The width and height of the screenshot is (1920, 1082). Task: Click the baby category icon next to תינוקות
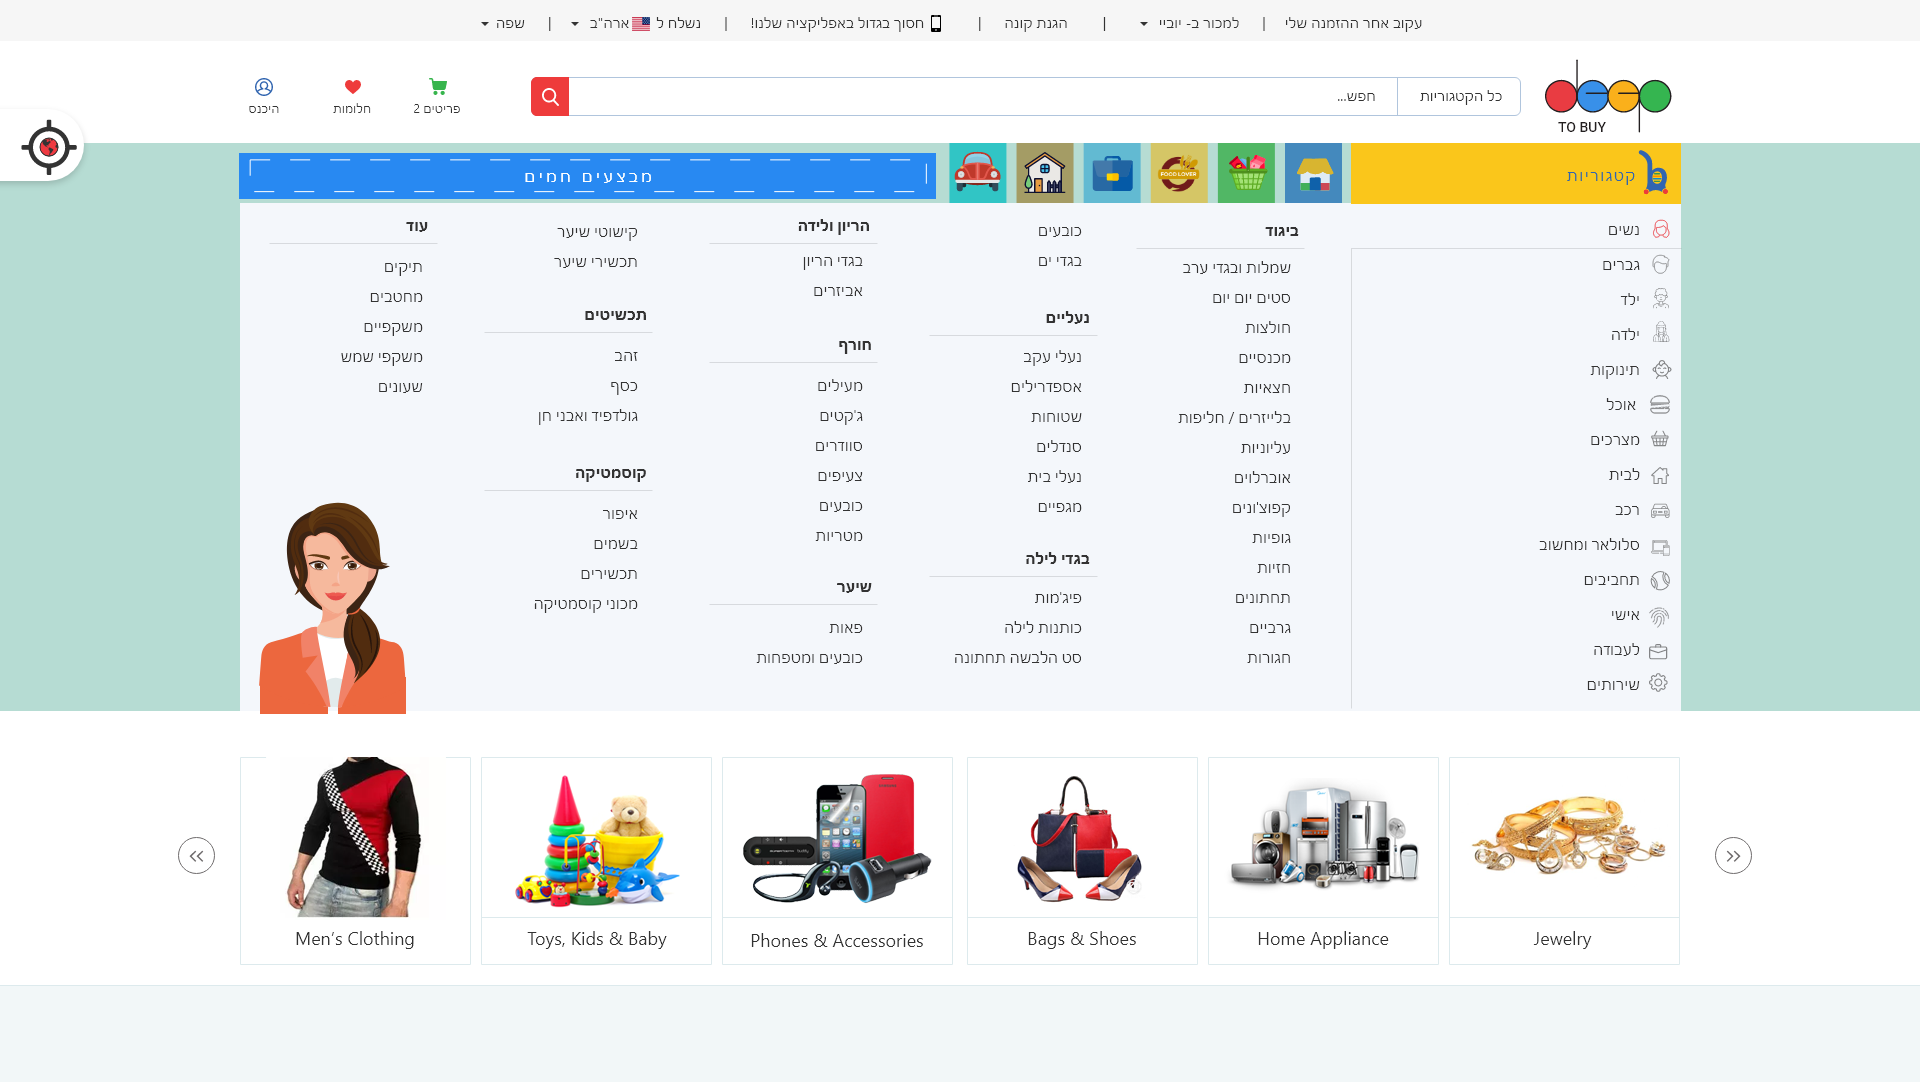pyautogui.click(x=1661, y=369)
